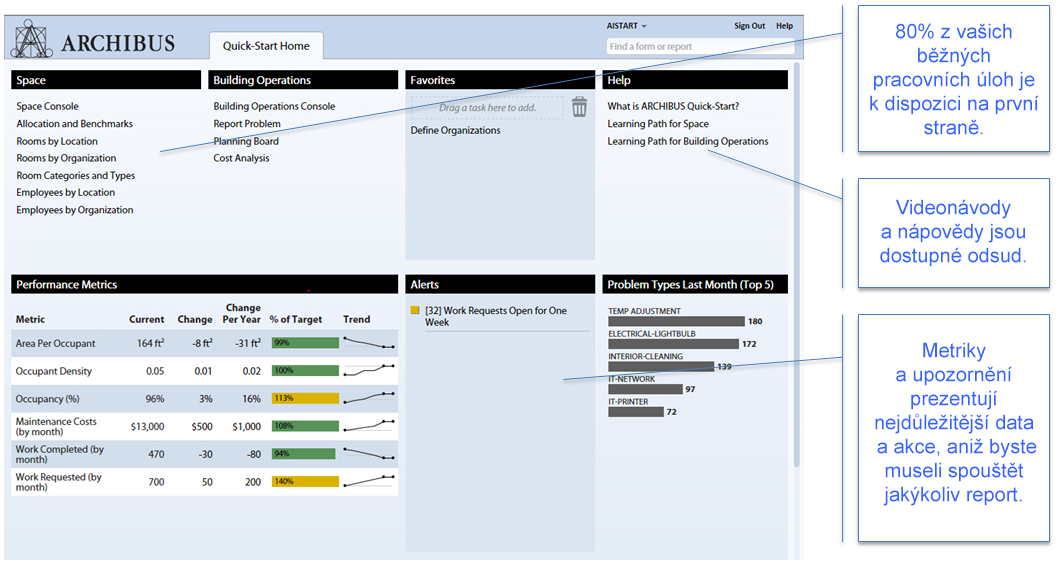Click Maintenance Costs (by month) metric
This screenshot has height=565, width=1063.
click(56, 427)
